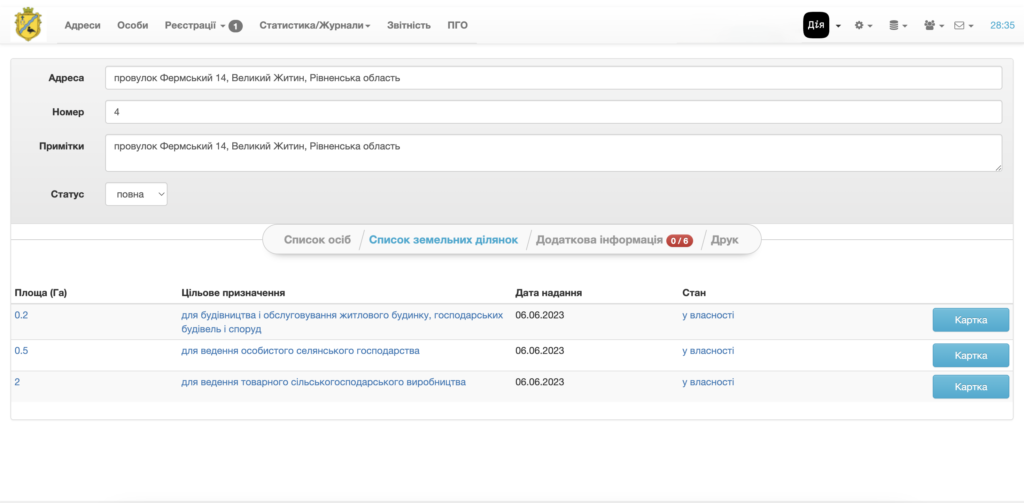The image size is (1024, 503).
Task: Click у власності in the 0.5 row
Action: pyautogui.click(x=708, y=351)
